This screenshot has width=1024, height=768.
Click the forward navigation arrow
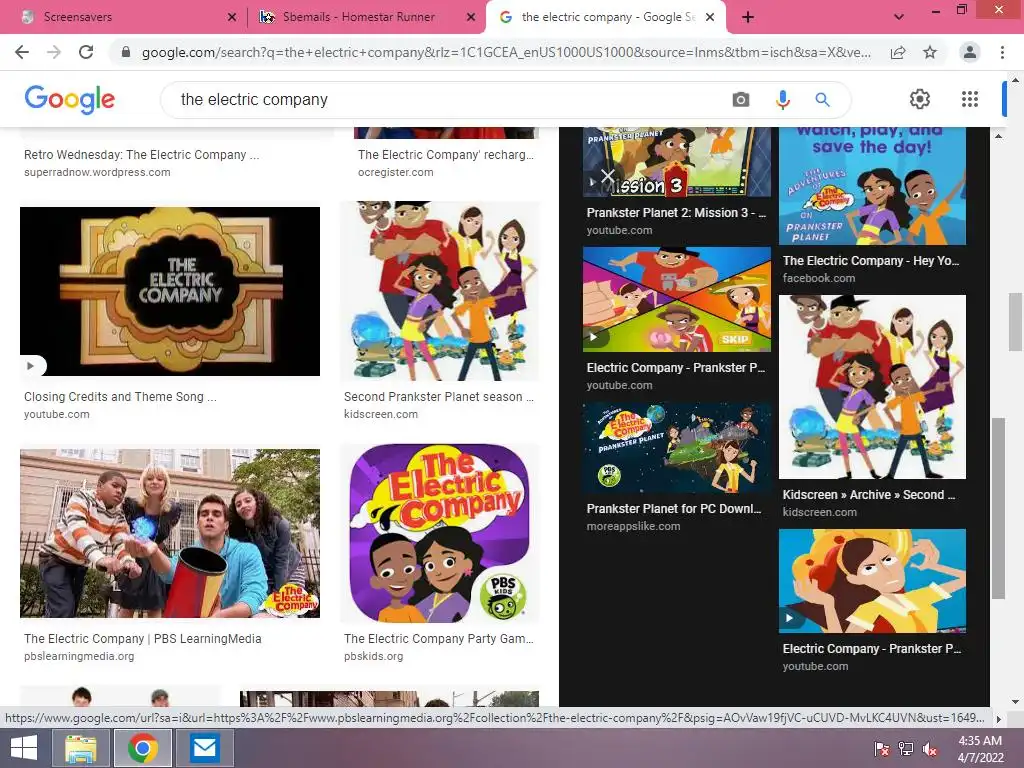coord(54,52)
